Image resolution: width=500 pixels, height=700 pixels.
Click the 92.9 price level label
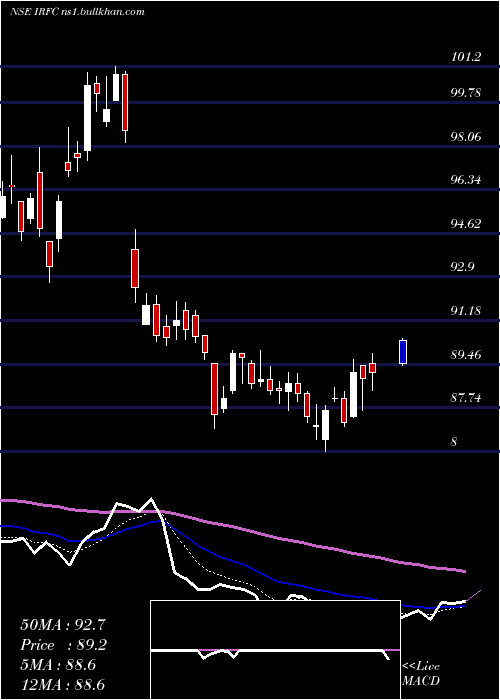coord(463,267)
